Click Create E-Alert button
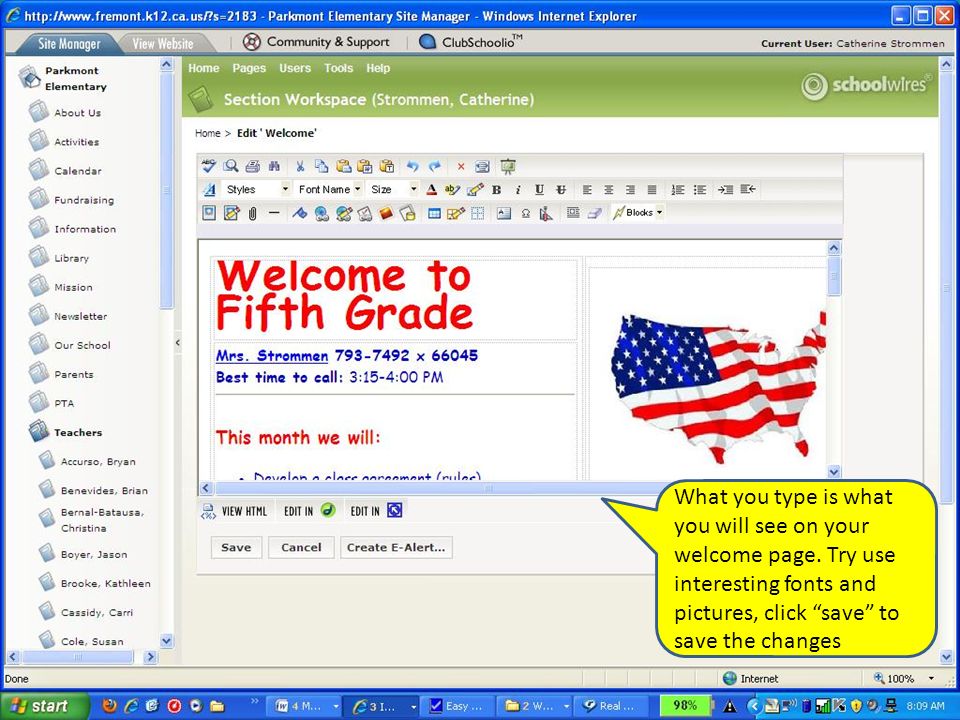Image resolution: width=960 pixels, height=720 pixels. tap(396, 547)
